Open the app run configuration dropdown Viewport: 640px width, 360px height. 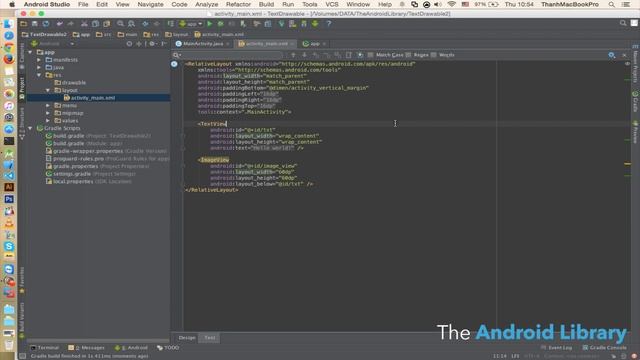pos(191,24)
